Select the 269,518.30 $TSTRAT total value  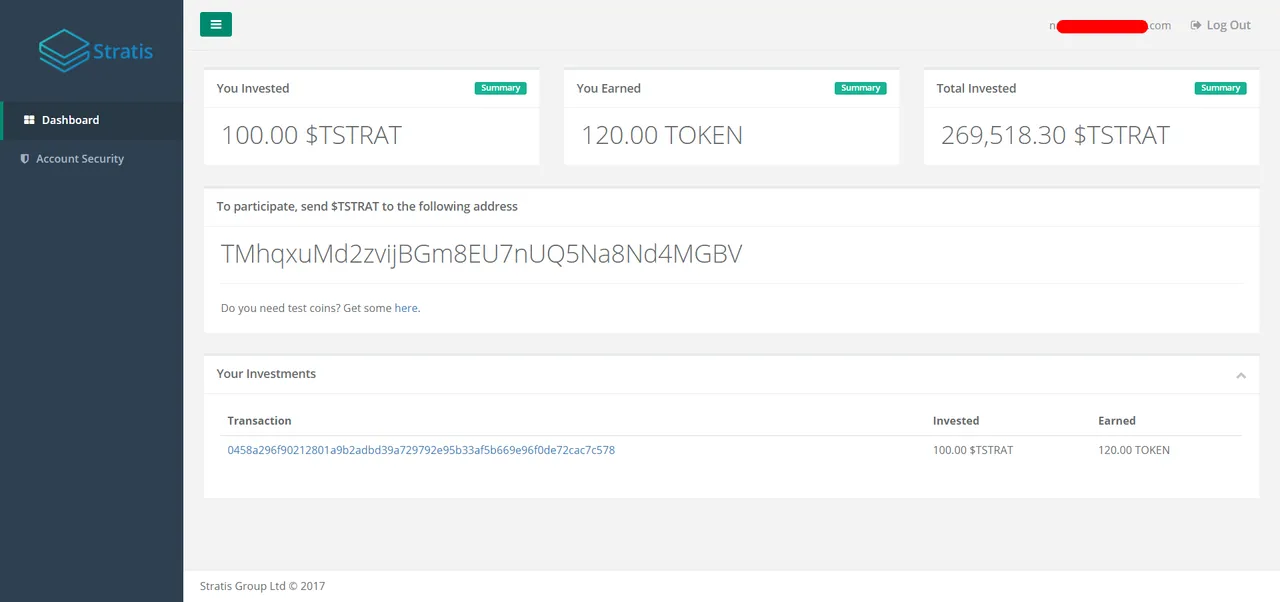(x=1055, y=136)
